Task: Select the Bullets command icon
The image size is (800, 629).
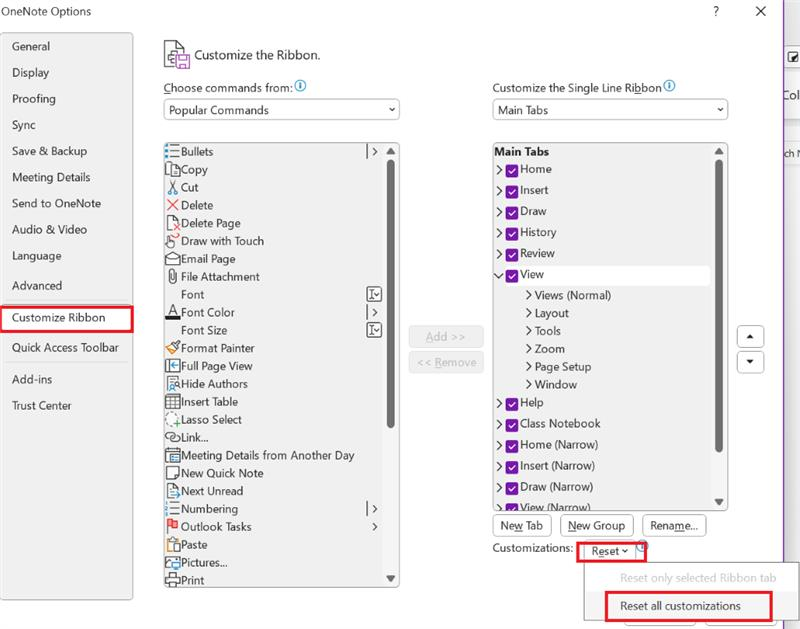Action: coord(172,152)
